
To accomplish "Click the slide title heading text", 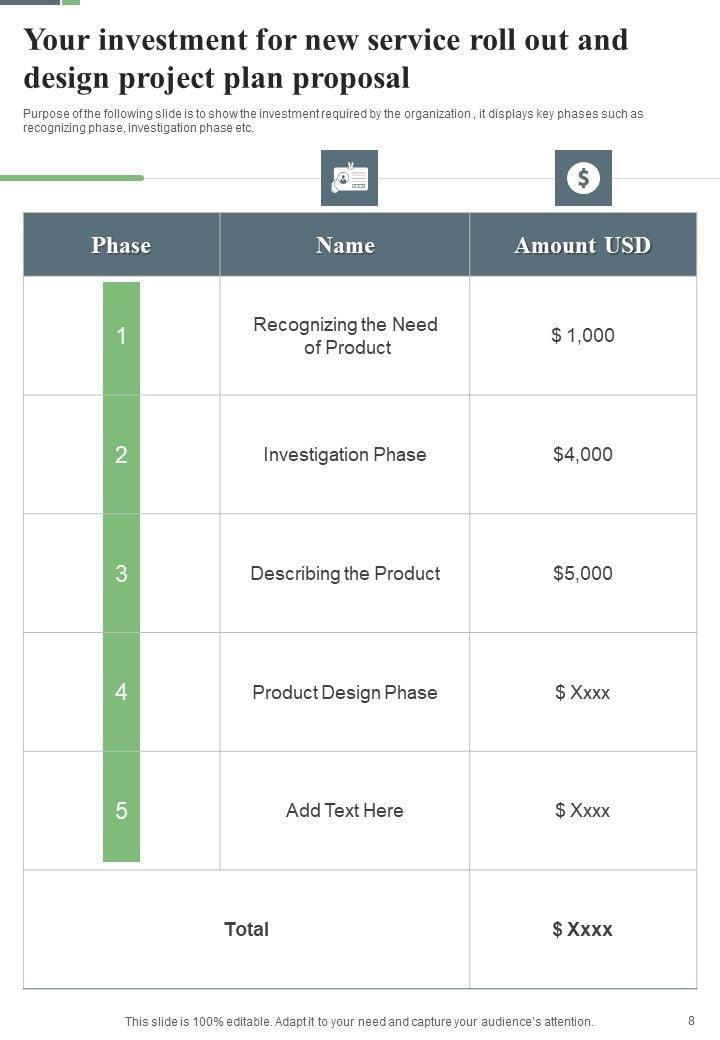I will (325, 58).
